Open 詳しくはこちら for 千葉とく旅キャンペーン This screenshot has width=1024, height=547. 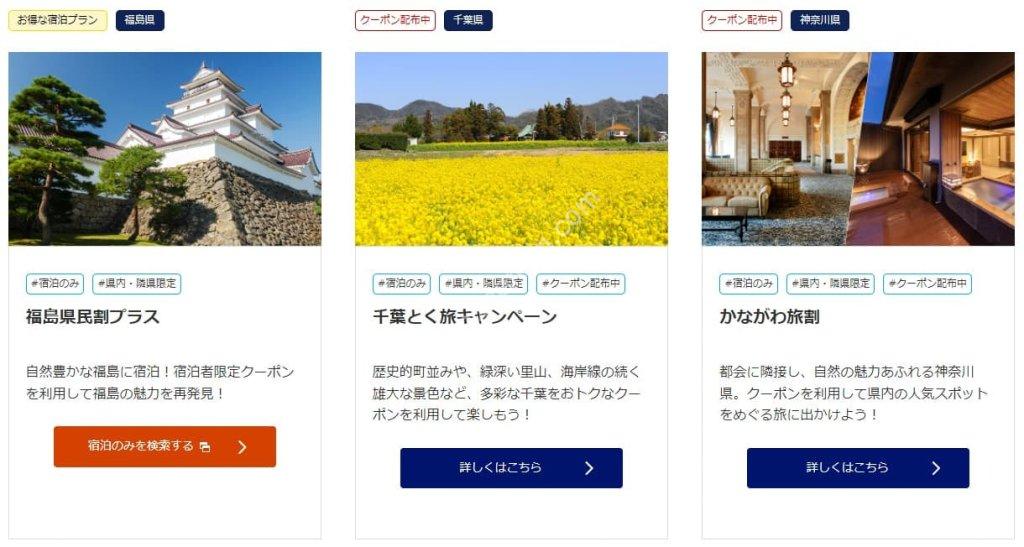[511, 468]
